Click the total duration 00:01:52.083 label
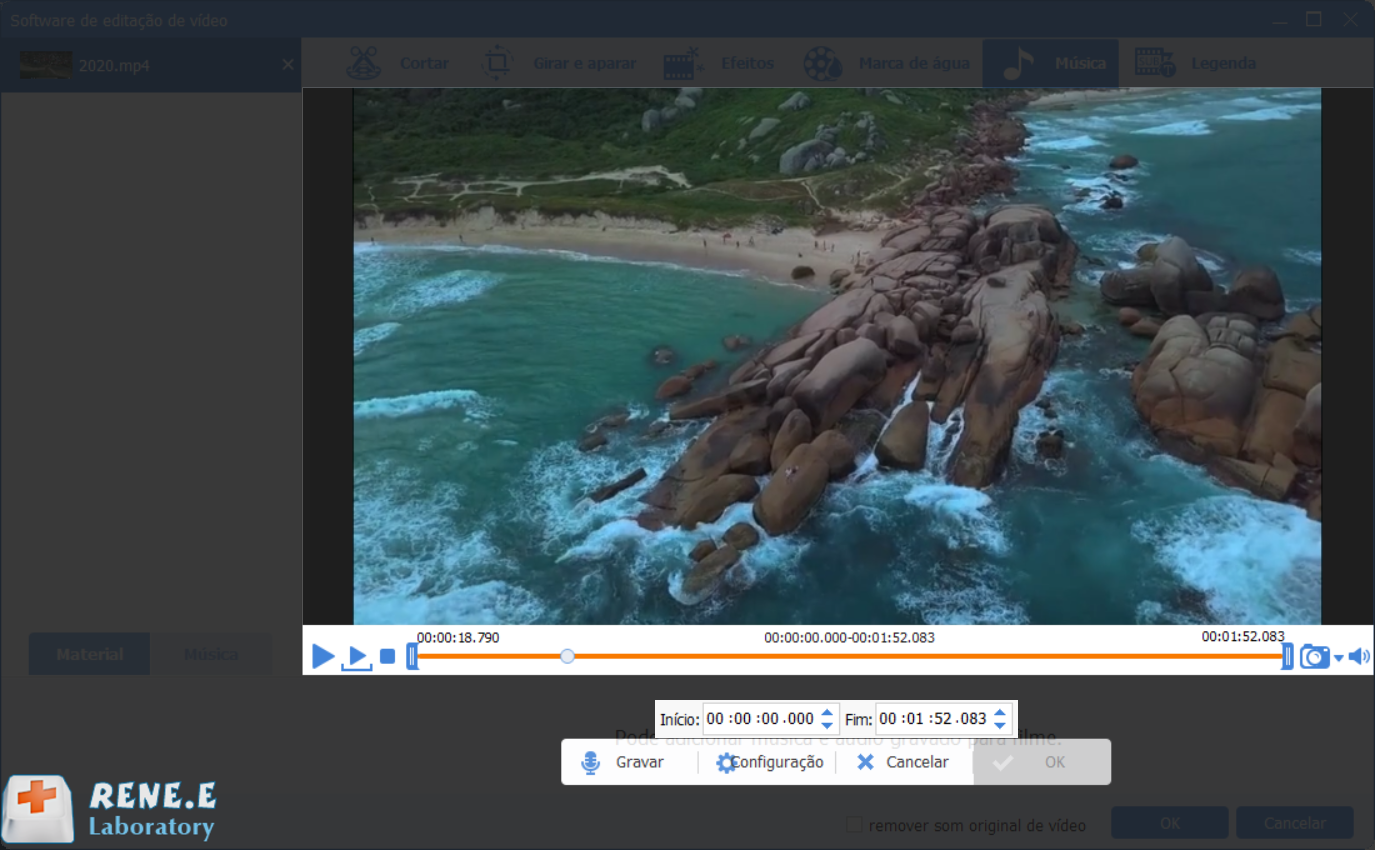 (1243, 636)
